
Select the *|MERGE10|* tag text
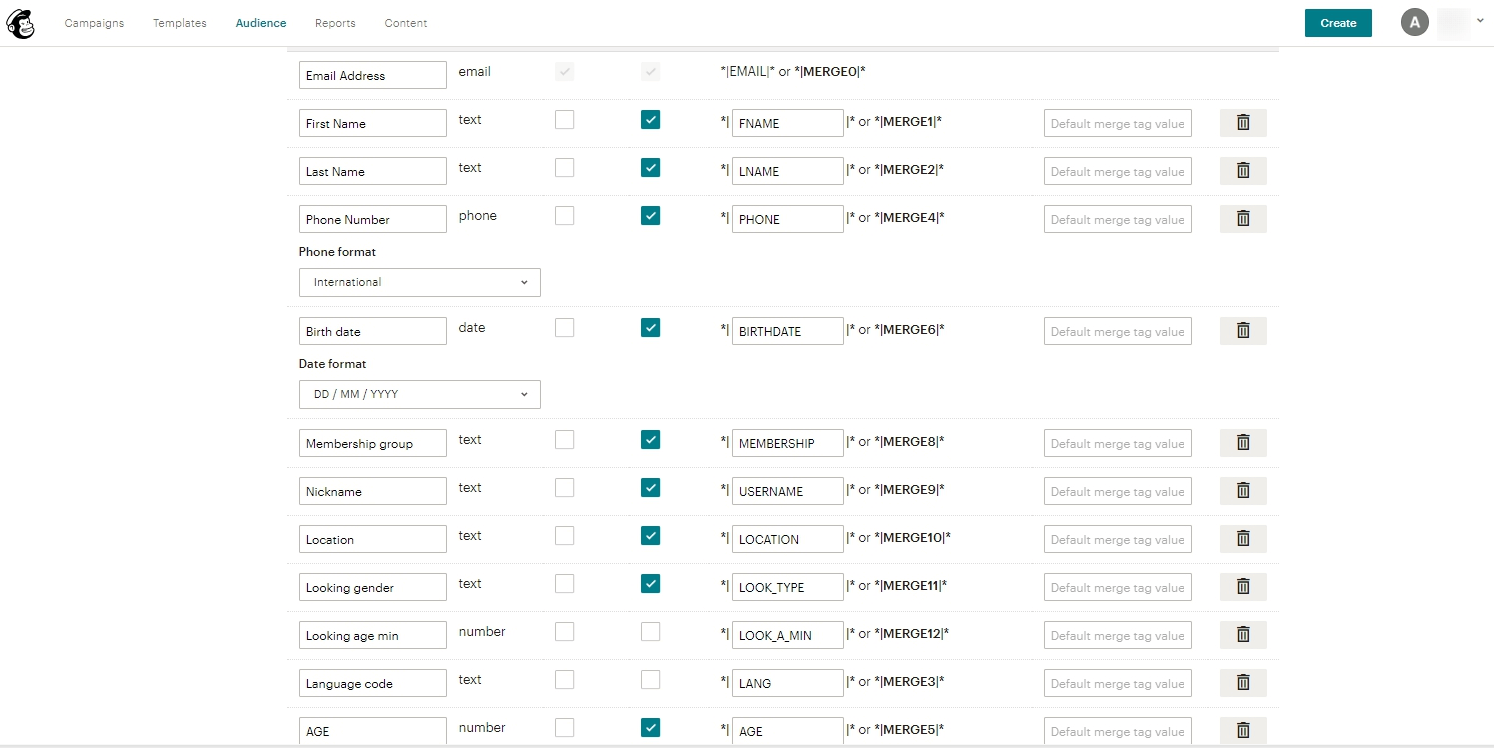tap(913, 537)
